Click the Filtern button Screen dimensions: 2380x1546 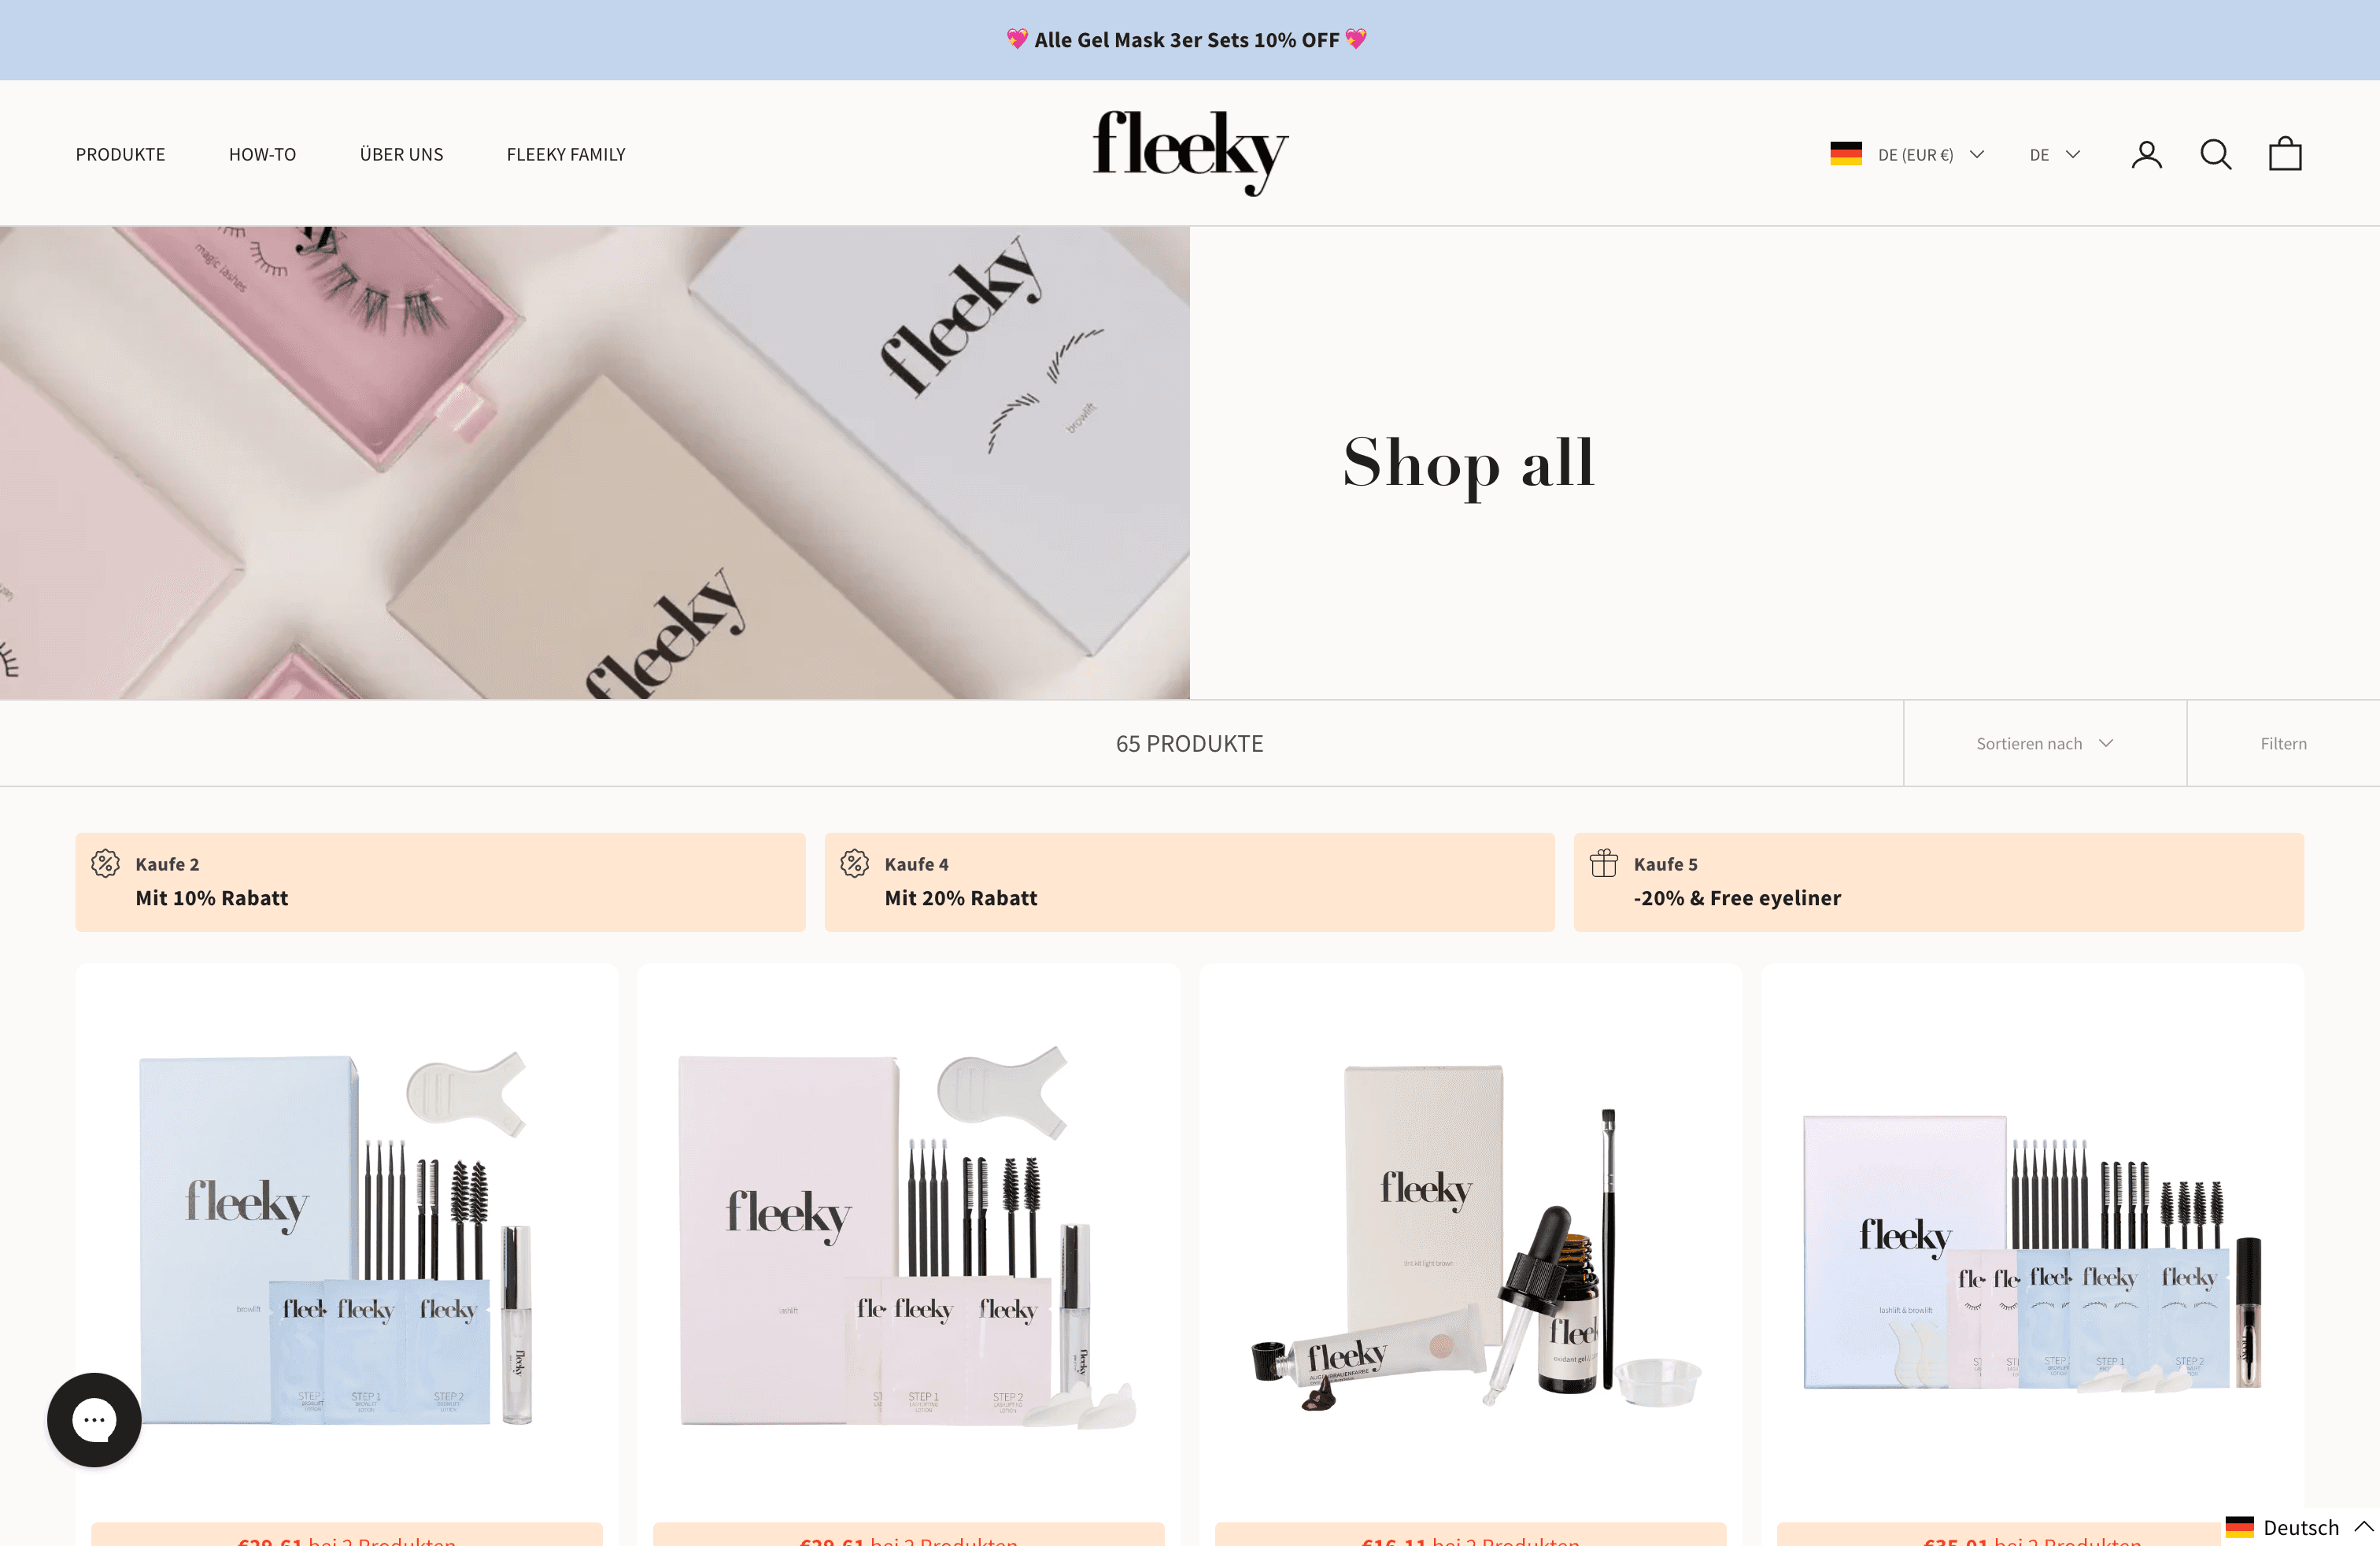pos(2283,743)
